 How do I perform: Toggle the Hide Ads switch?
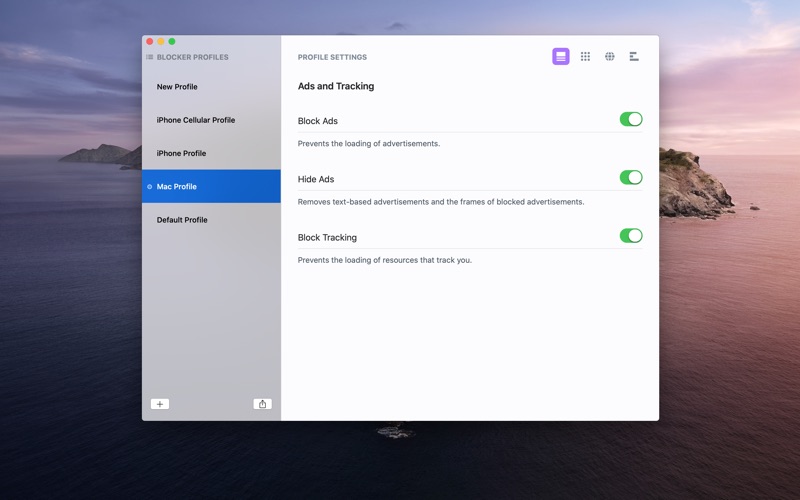click(631, 178)
